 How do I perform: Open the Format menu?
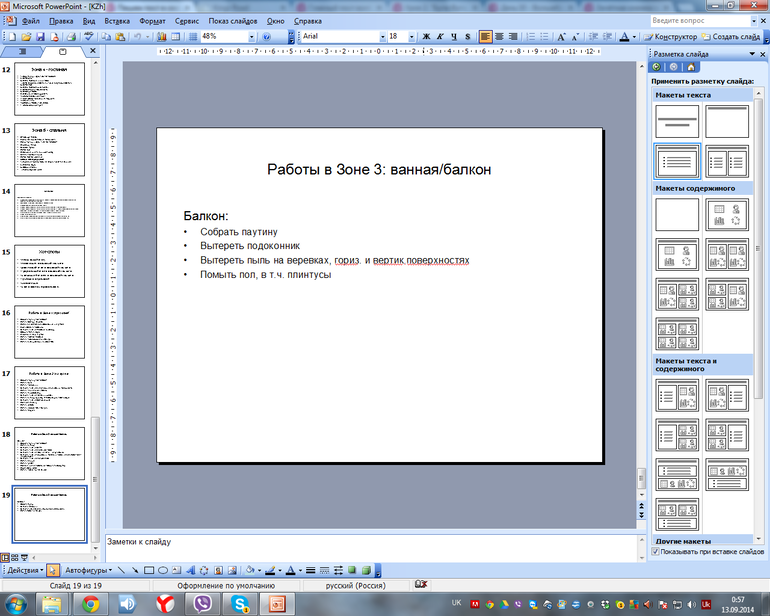point(152,20)
